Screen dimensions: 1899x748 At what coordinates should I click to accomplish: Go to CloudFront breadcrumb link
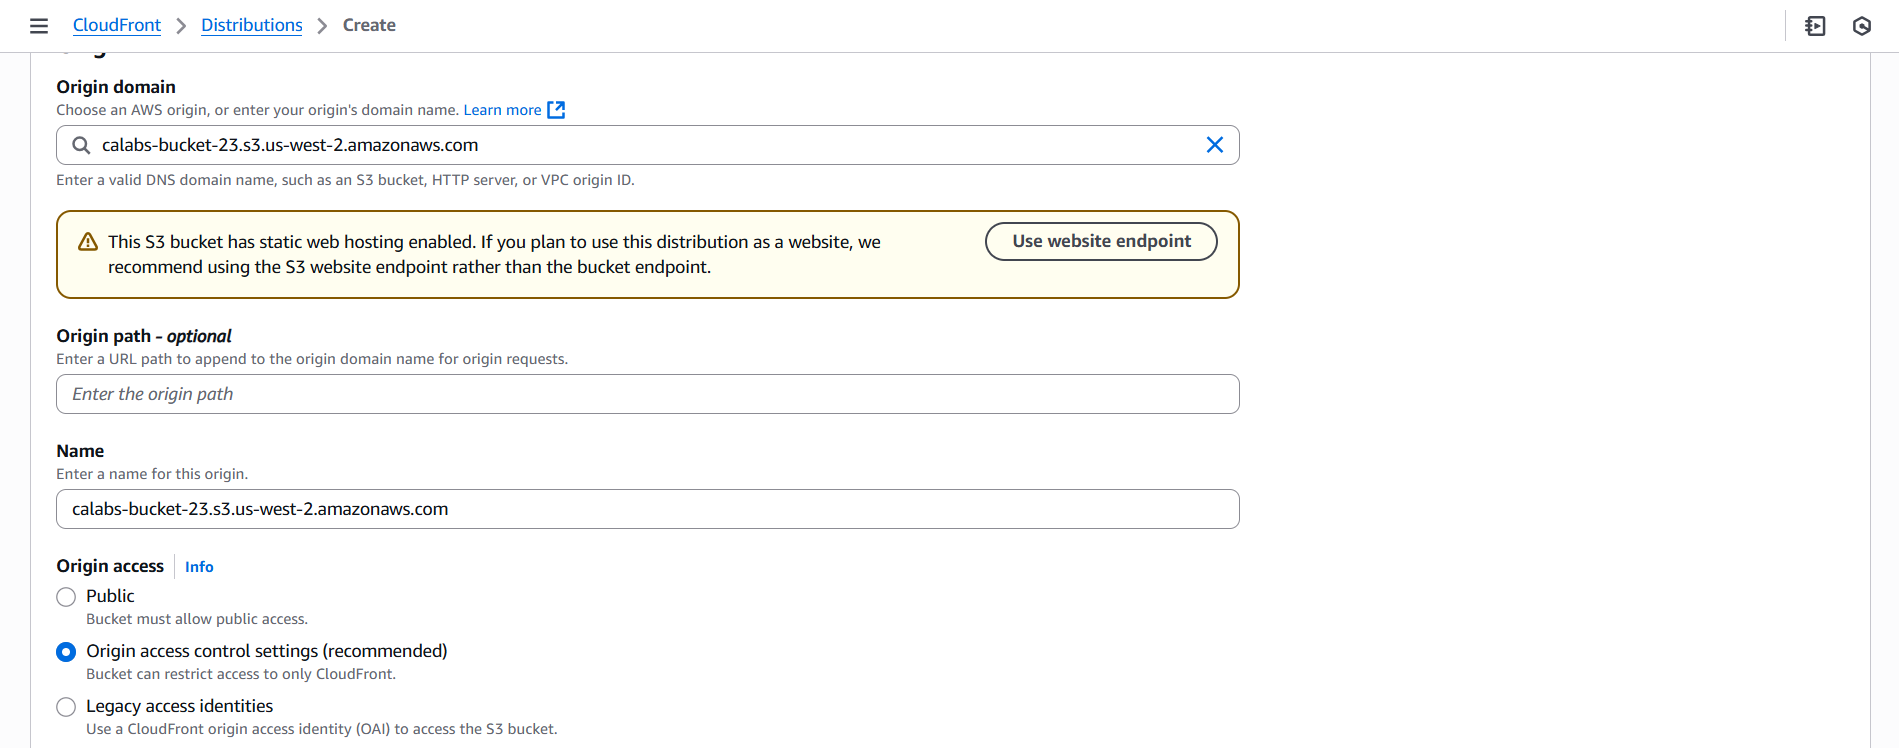(x=117, y=25)
